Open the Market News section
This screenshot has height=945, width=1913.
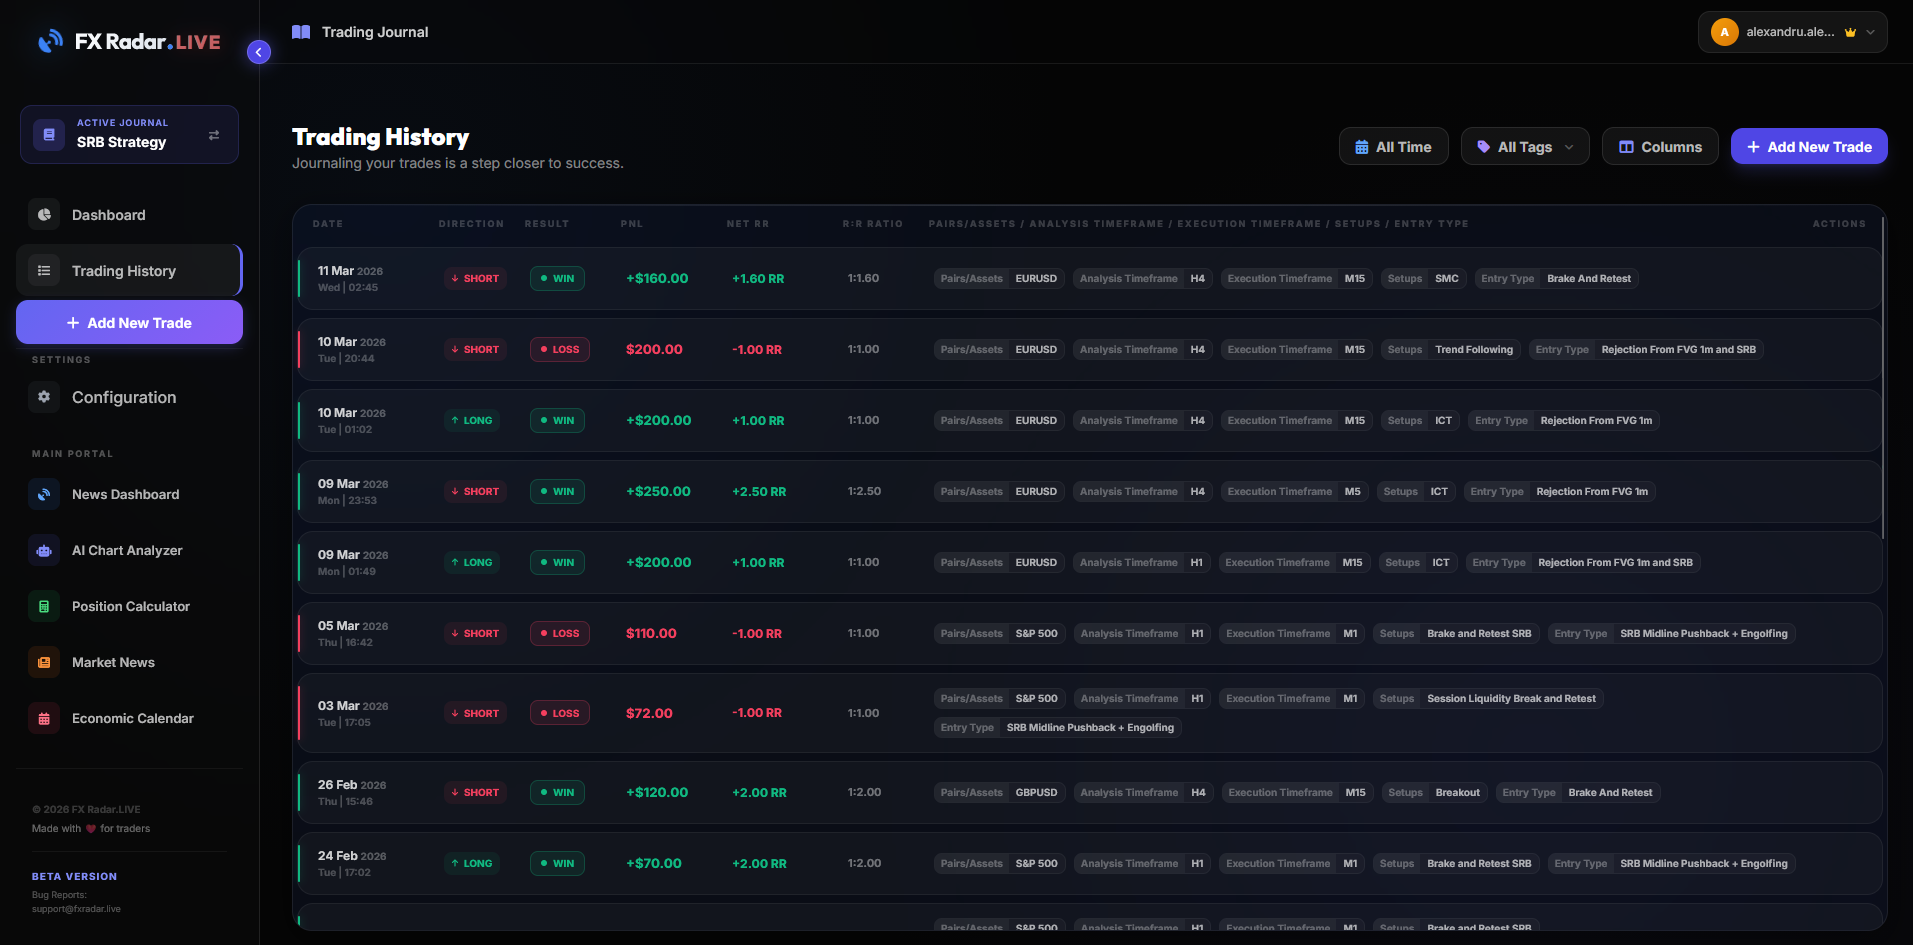[113, 662]
